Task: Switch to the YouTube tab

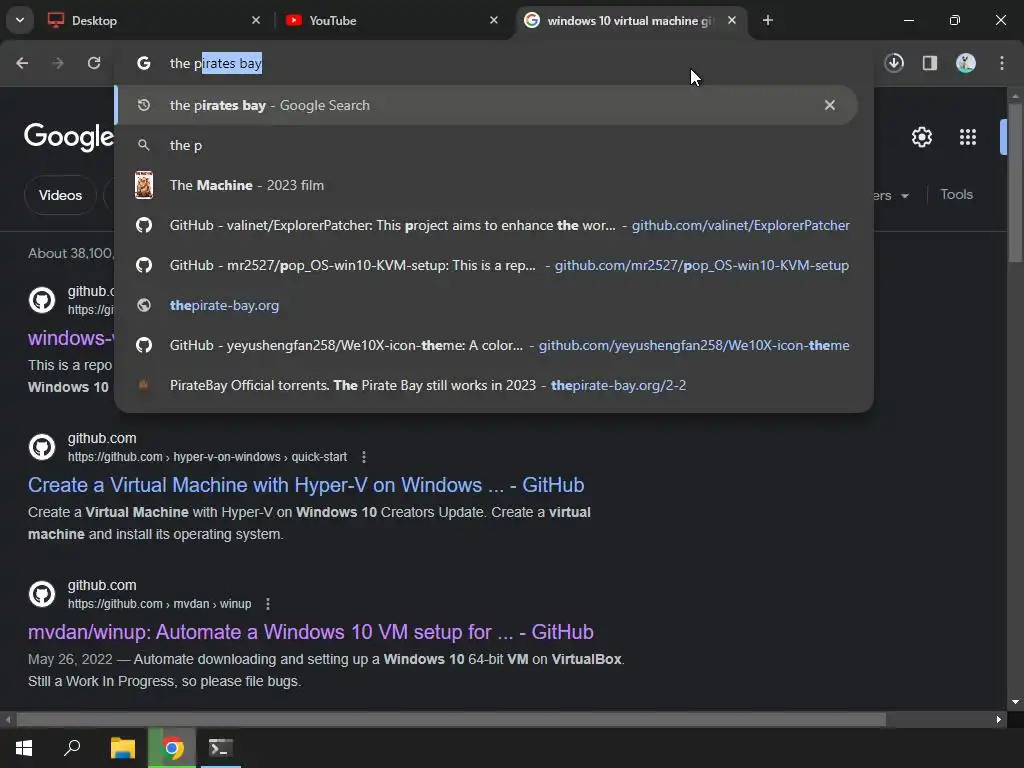Action: pyautogui.click(x=392, y=20)
